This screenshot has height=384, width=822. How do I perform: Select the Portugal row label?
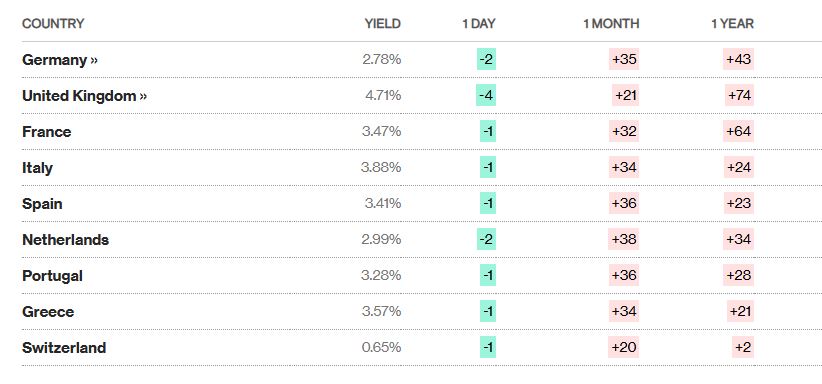coord(52,276)
